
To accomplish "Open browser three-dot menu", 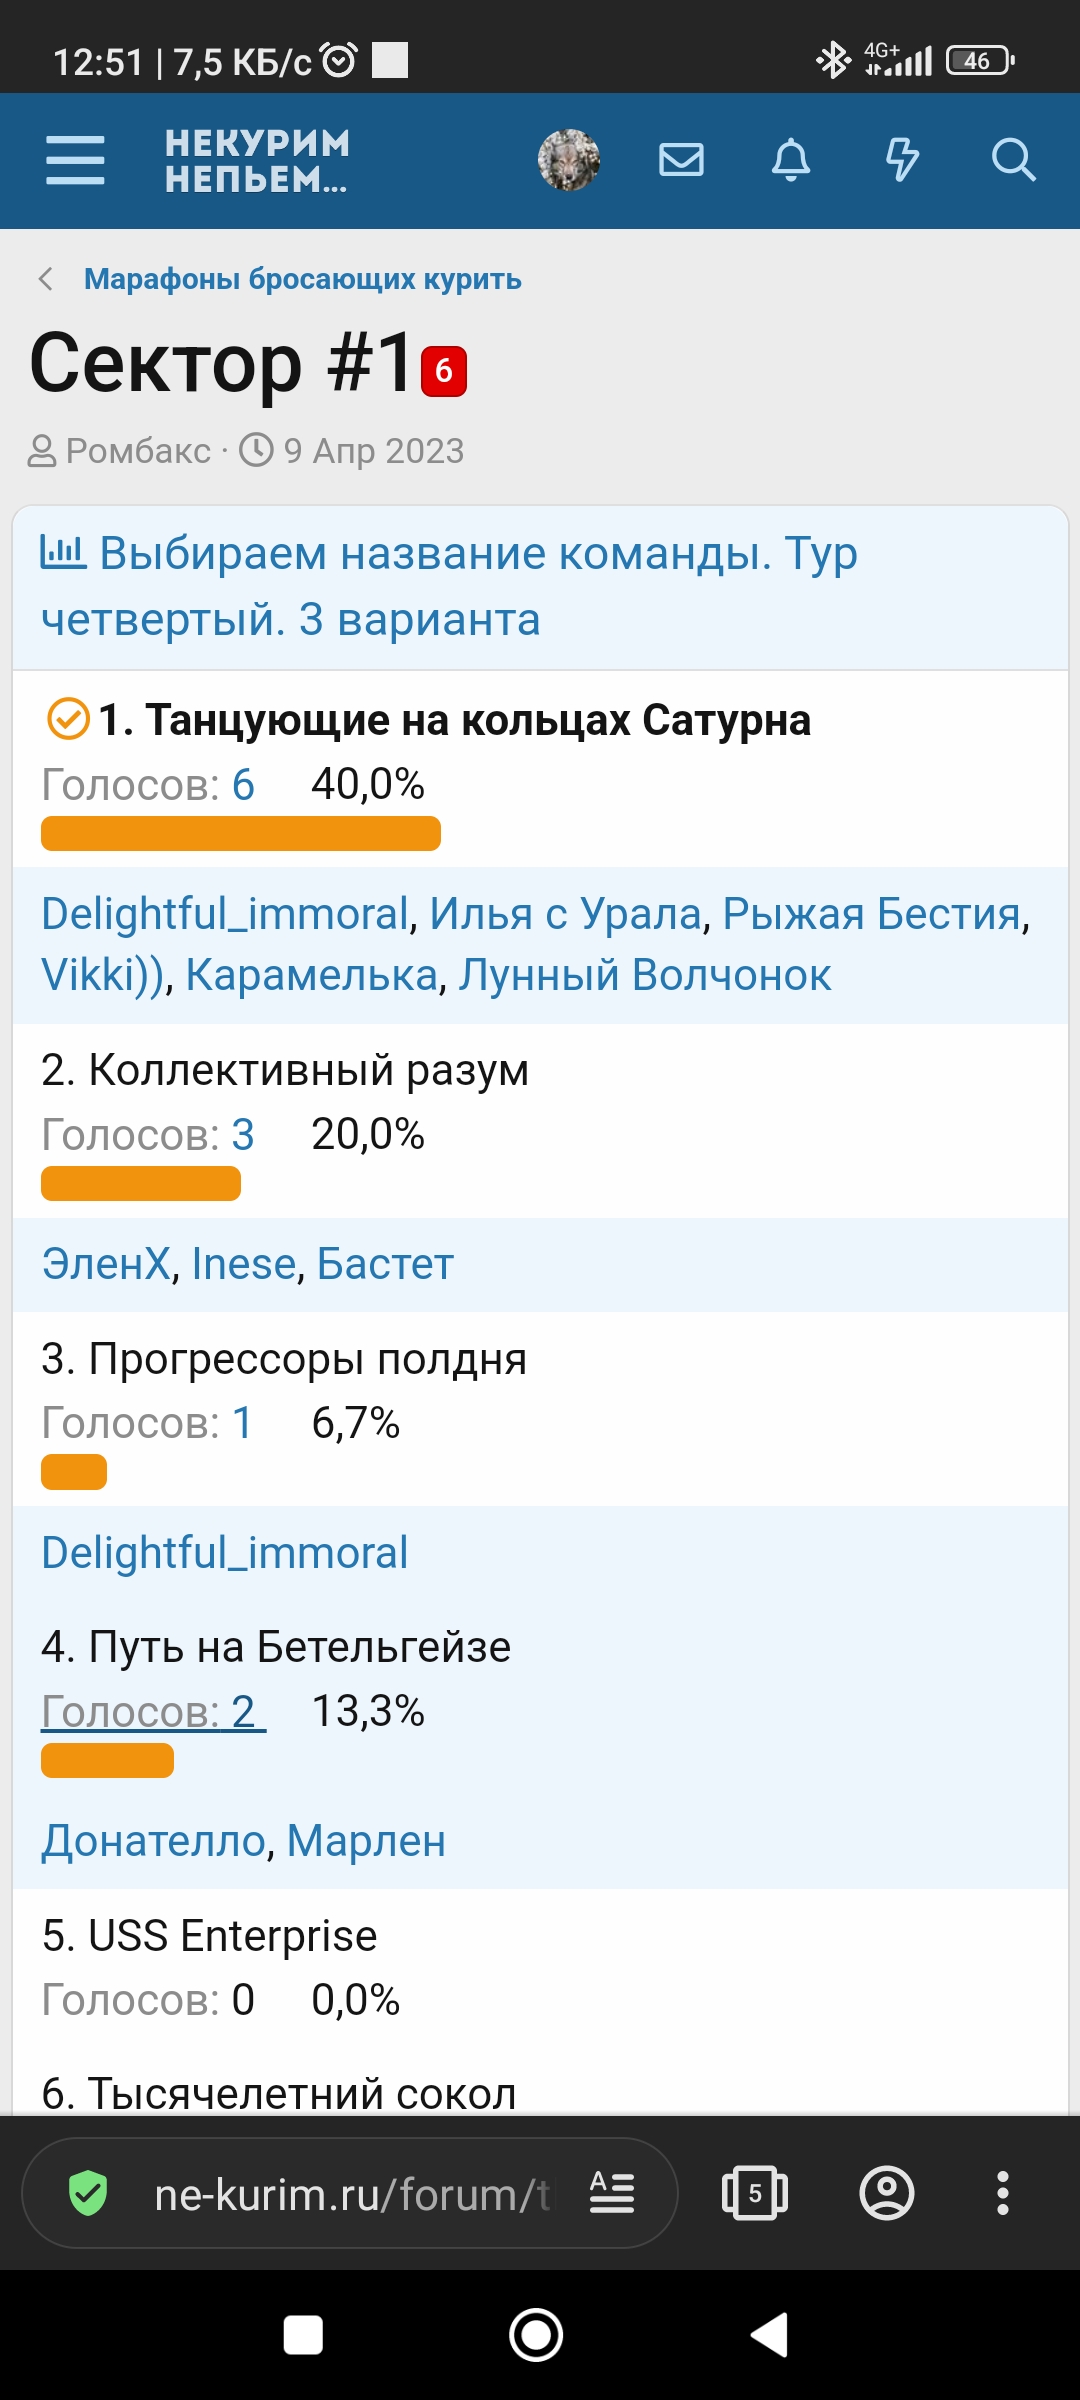I will [1003, 2193].
